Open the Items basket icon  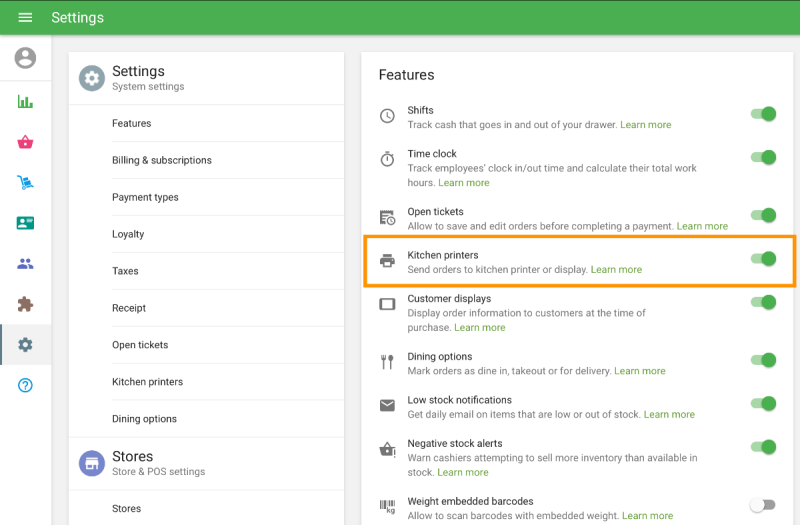(x=25, y=142)
